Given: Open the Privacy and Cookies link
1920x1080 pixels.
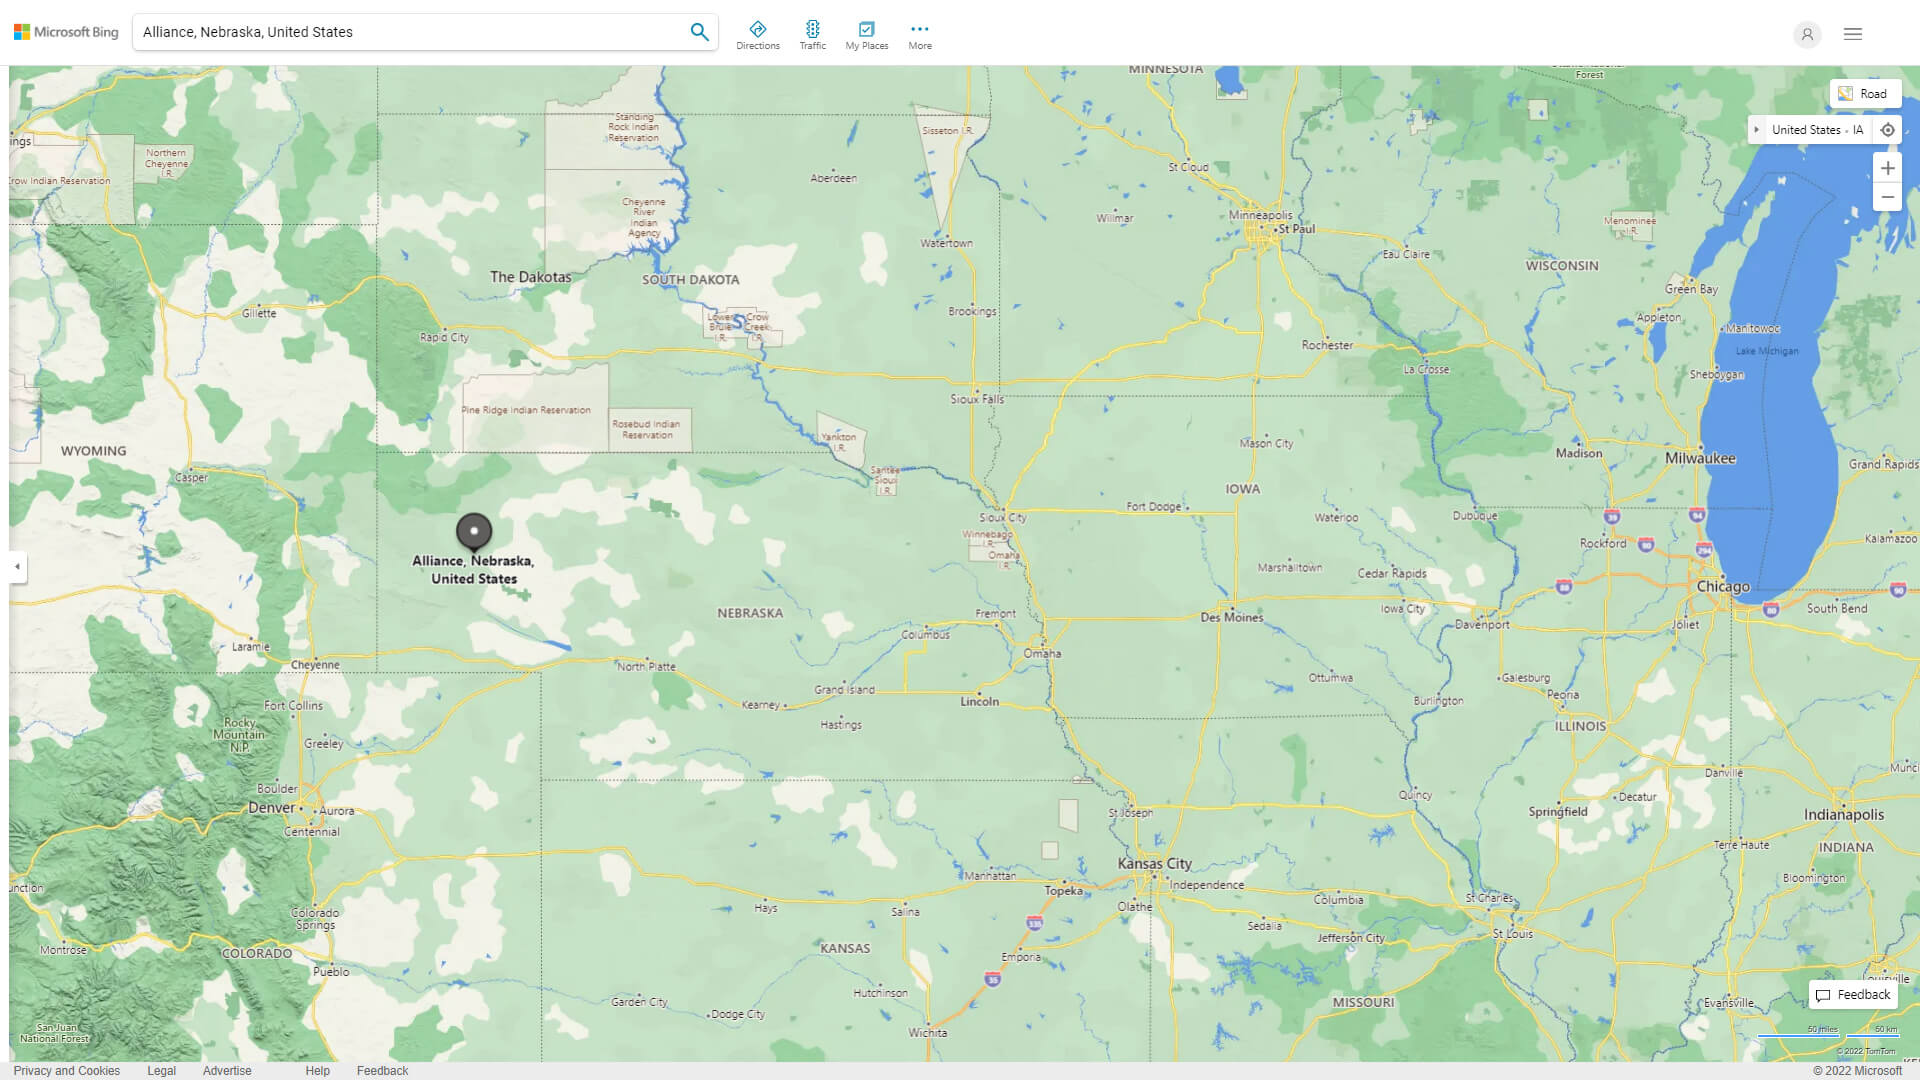Looking at the screenshot, I should pyautogui.click(x=65, y=1070).
